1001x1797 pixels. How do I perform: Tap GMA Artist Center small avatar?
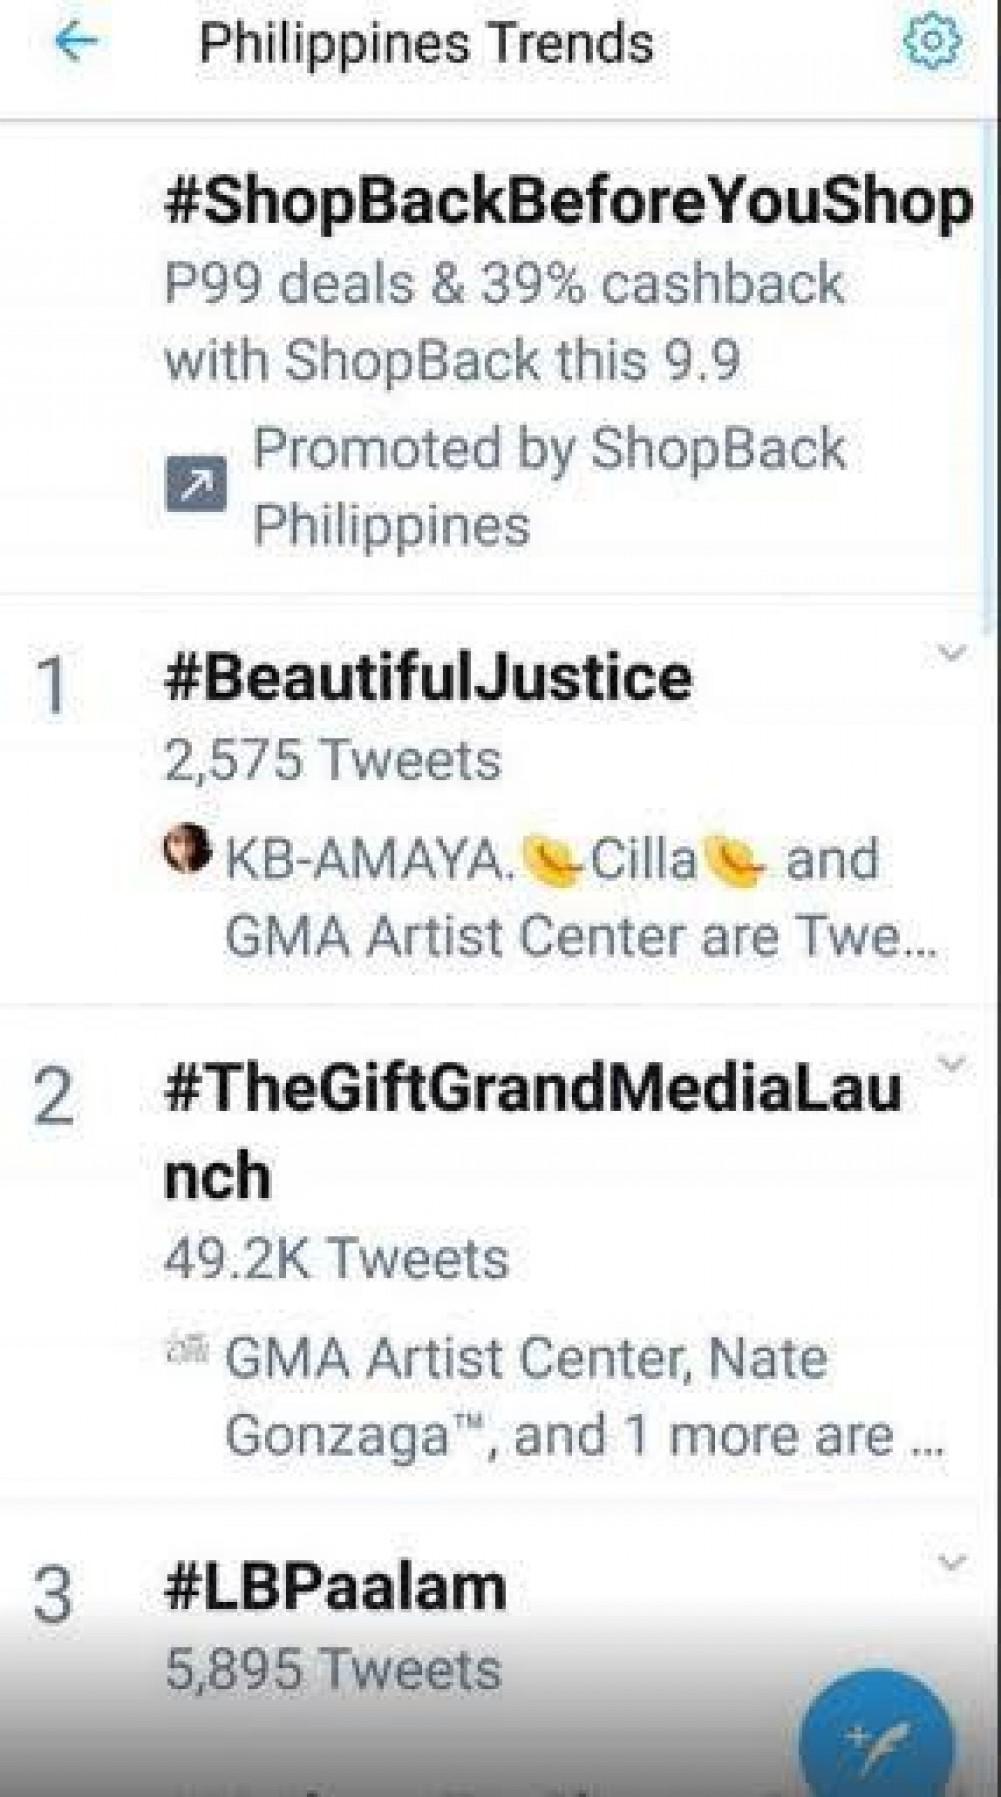tap(187, 1350)
